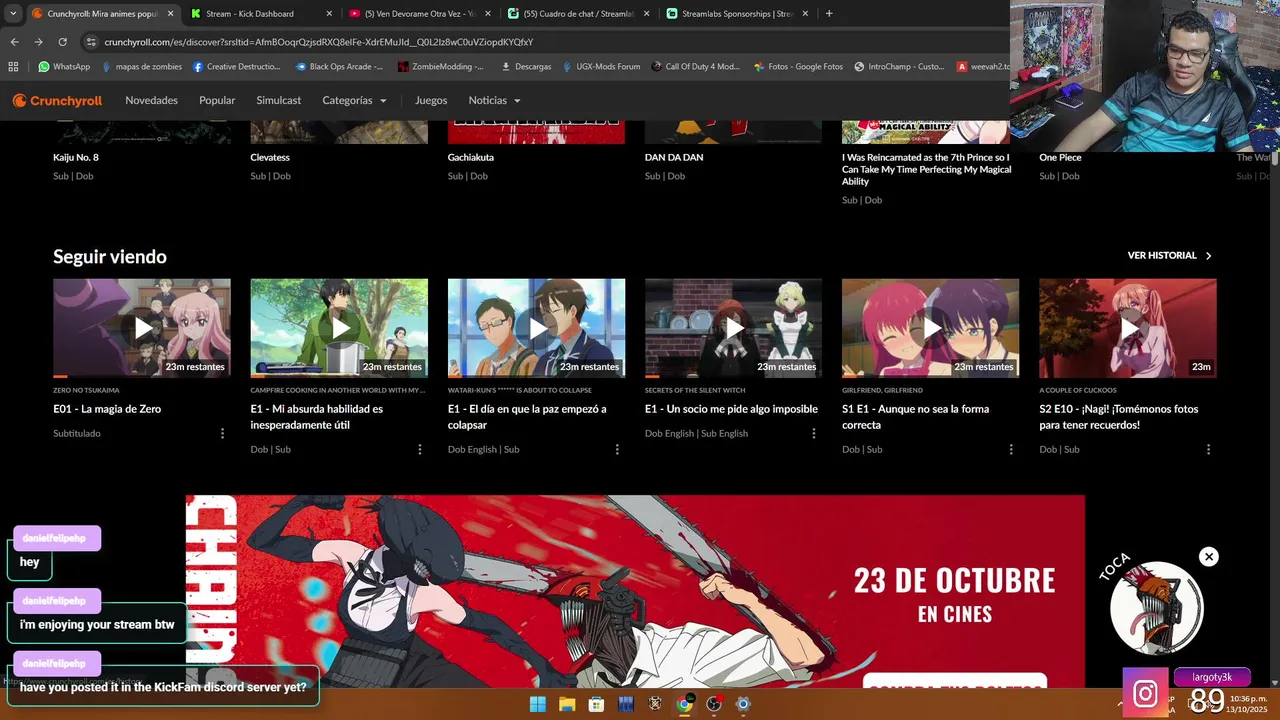The width and height of the screenshot is (1280, 720).
Task: Play Girlfriend, Girlfriend S1 E1 thumbnail
Action: [x=930, y=328]
